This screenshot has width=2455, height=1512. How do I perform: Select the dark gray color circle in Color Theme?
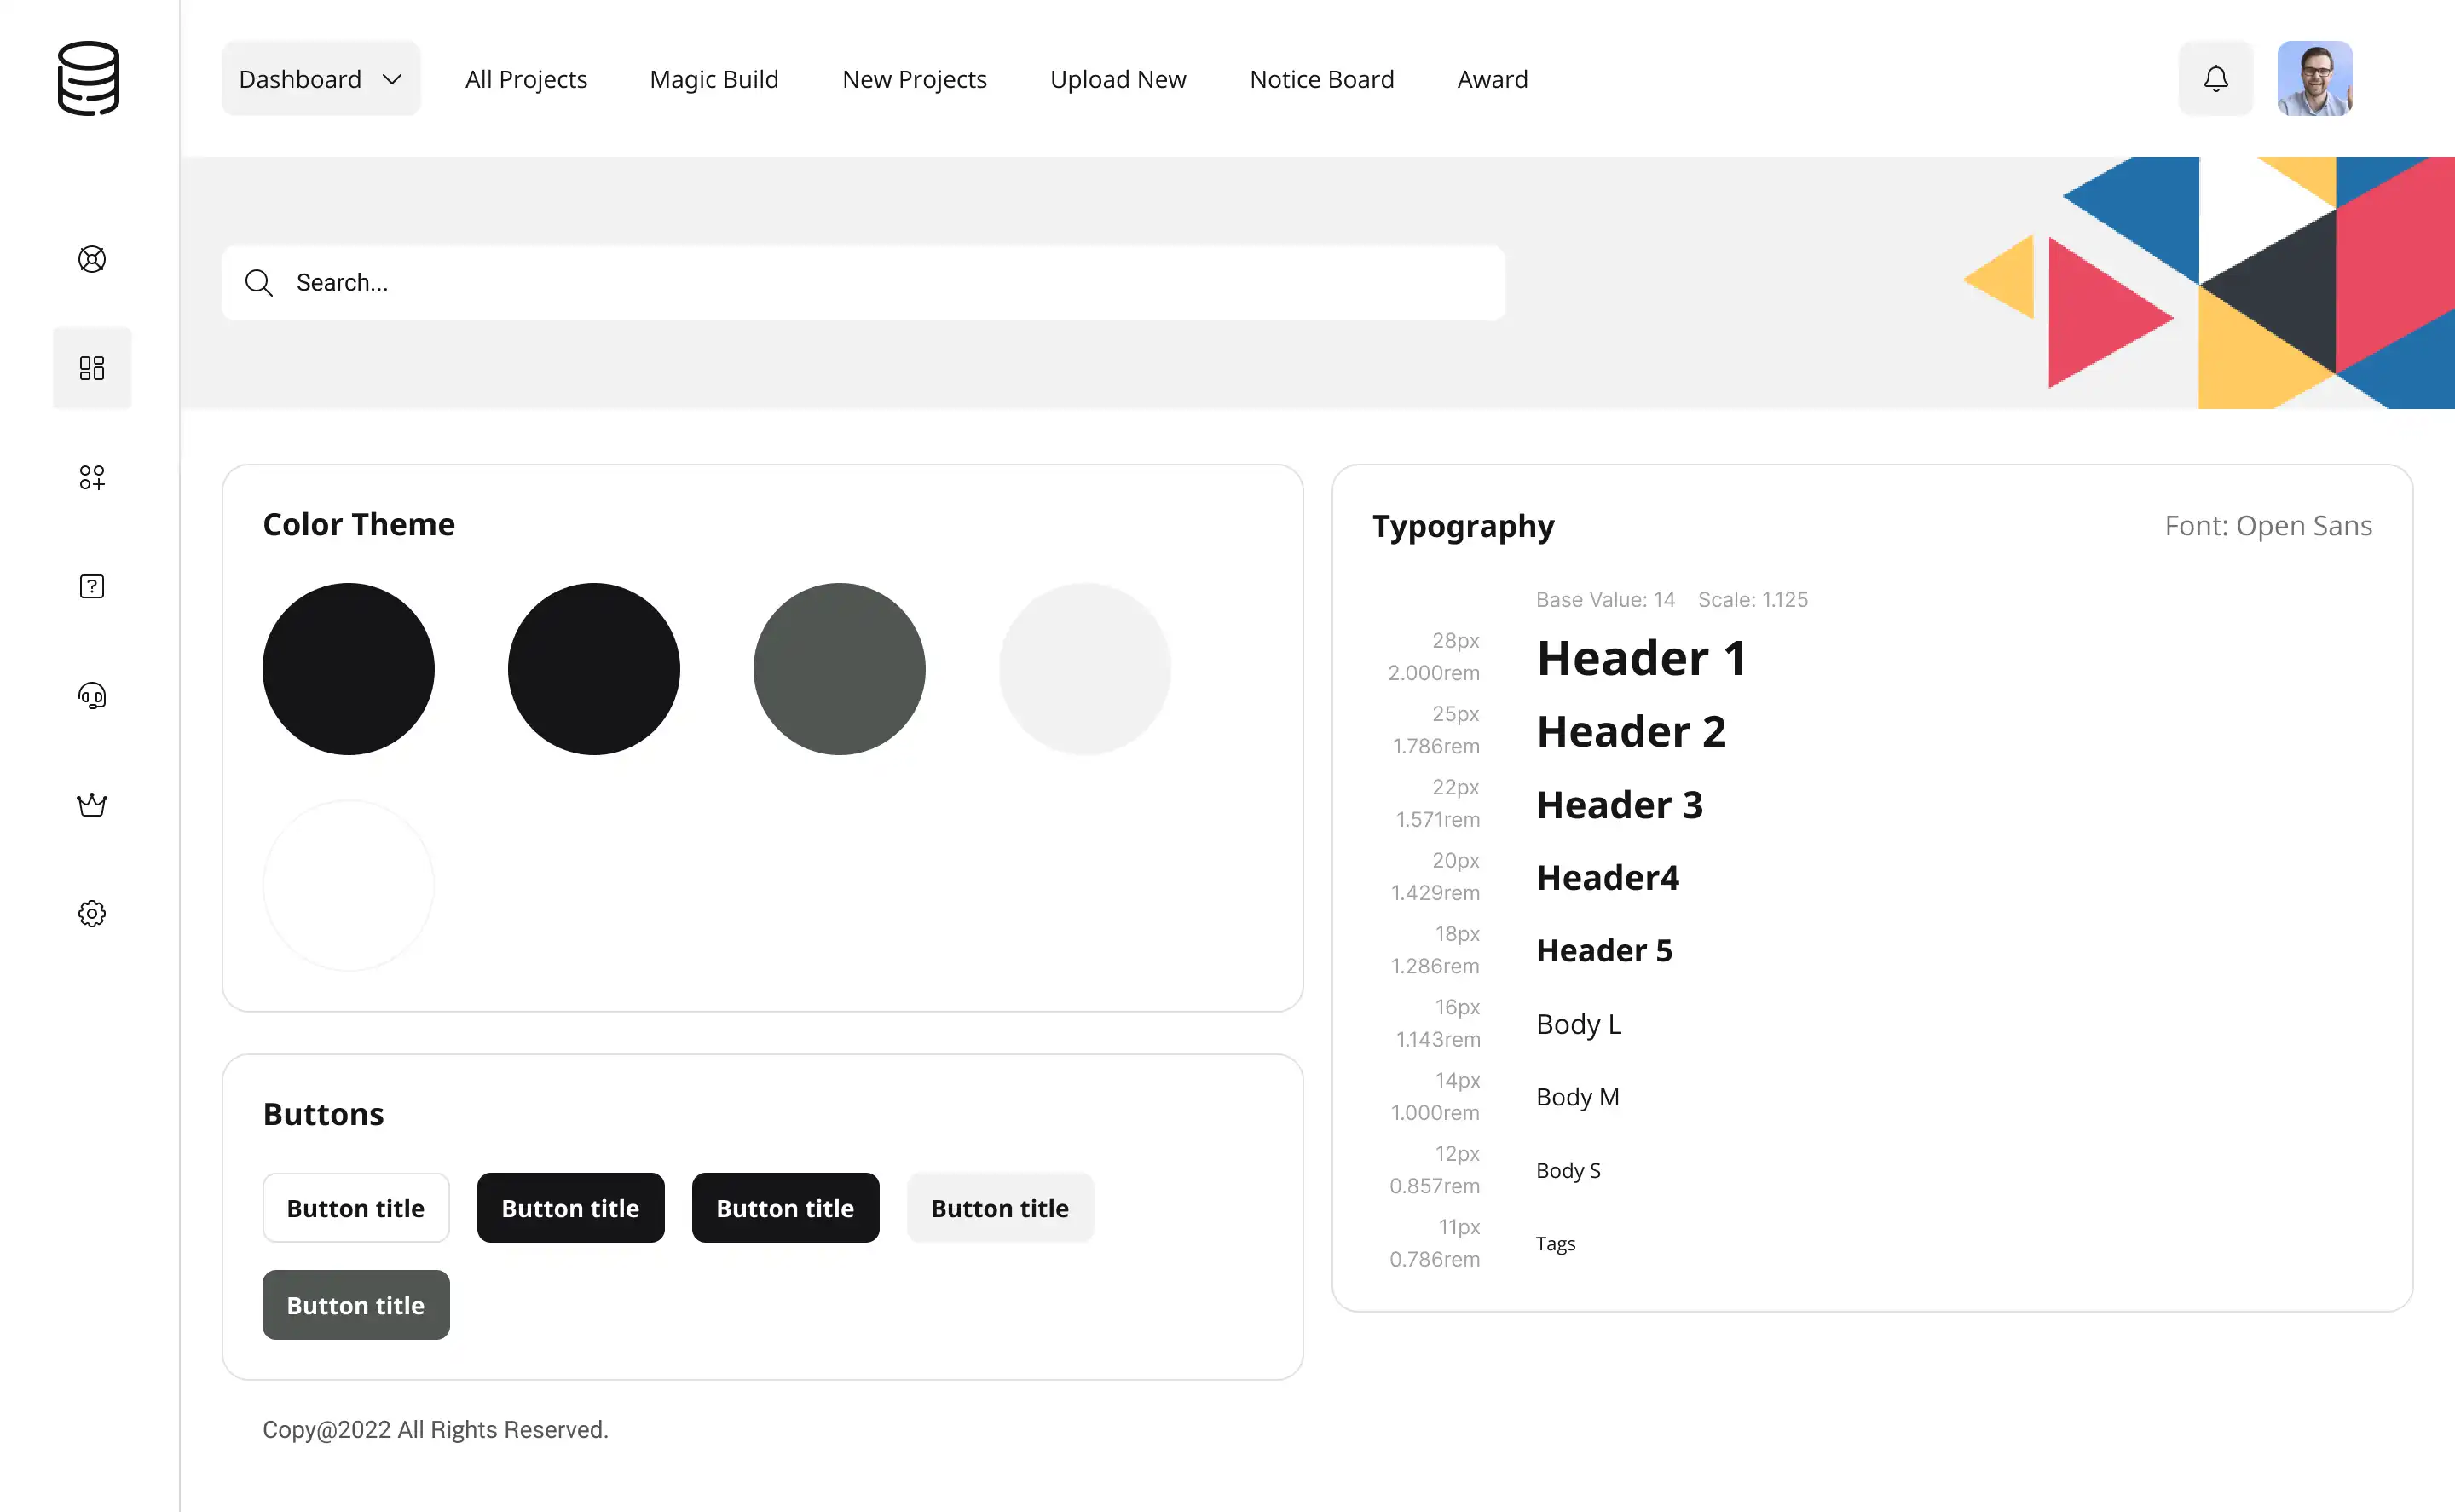click(838, 668)
